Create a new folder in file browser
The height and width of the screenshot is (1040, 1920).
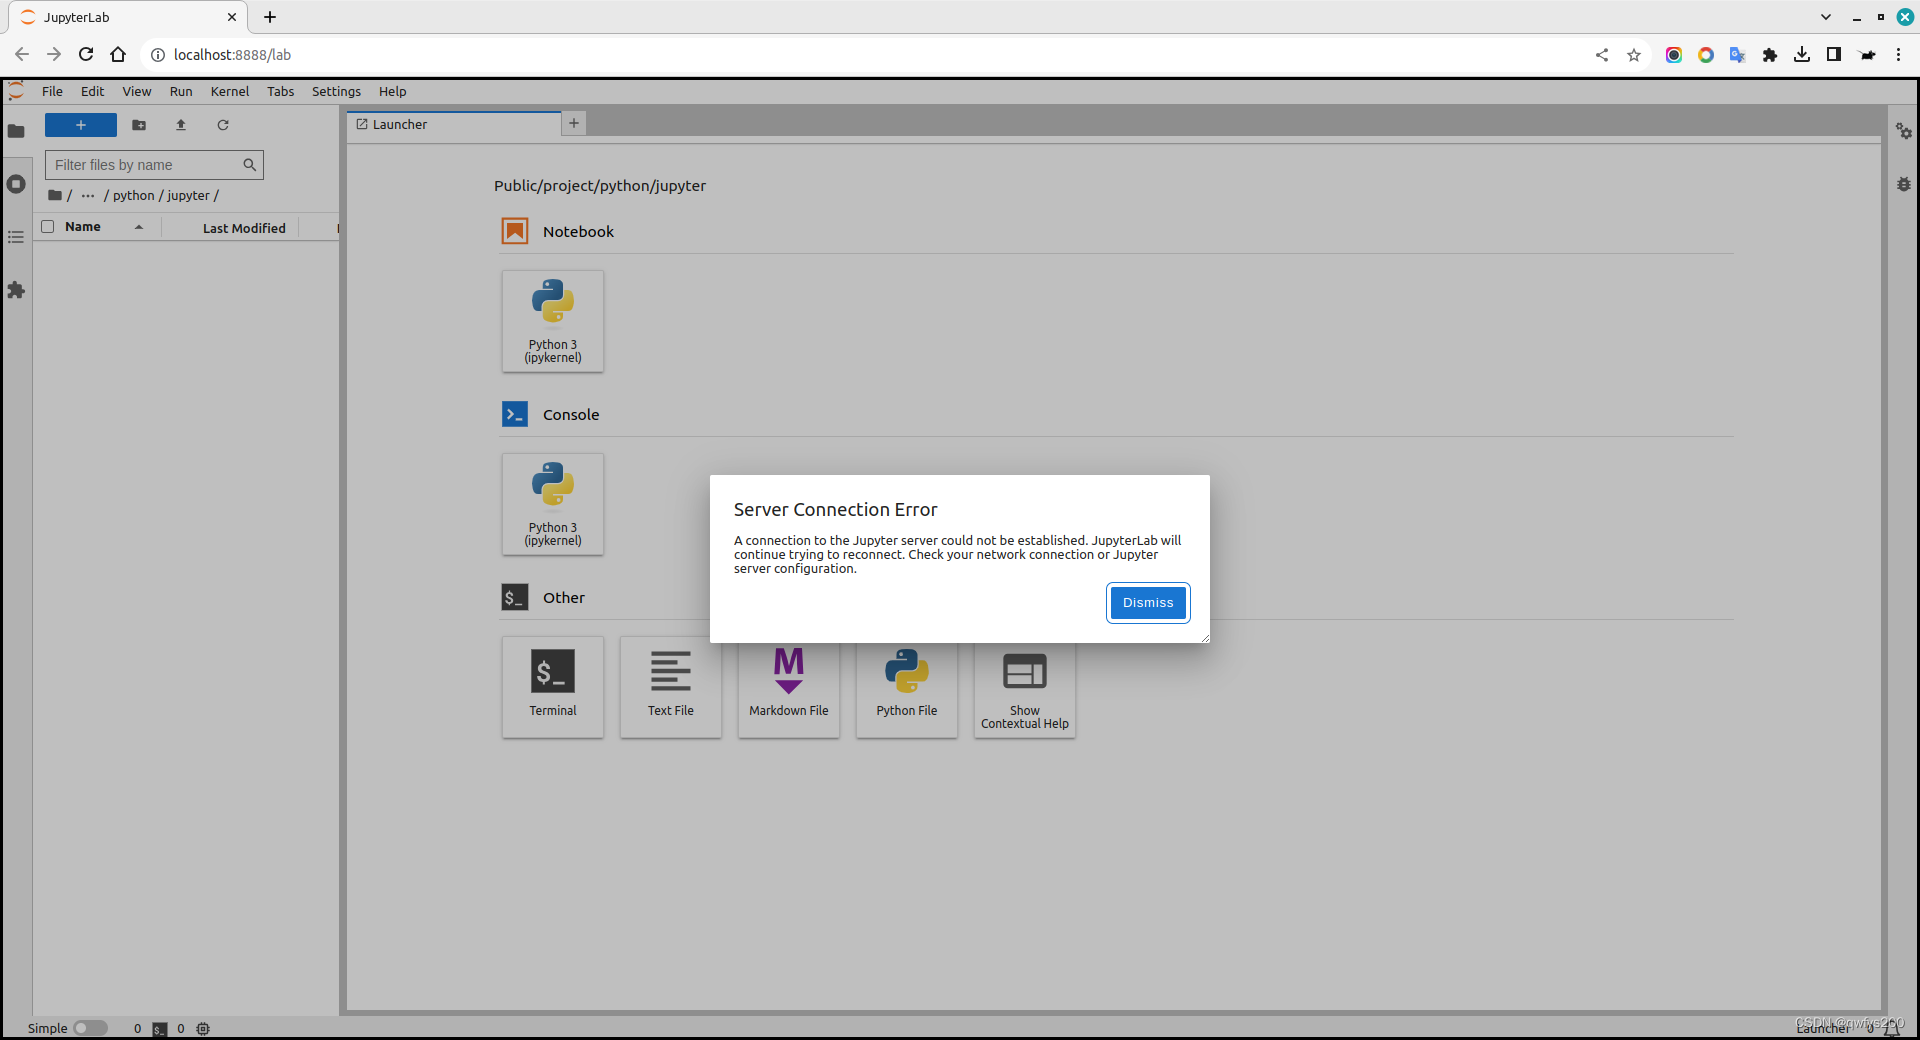tap(139, 125)
